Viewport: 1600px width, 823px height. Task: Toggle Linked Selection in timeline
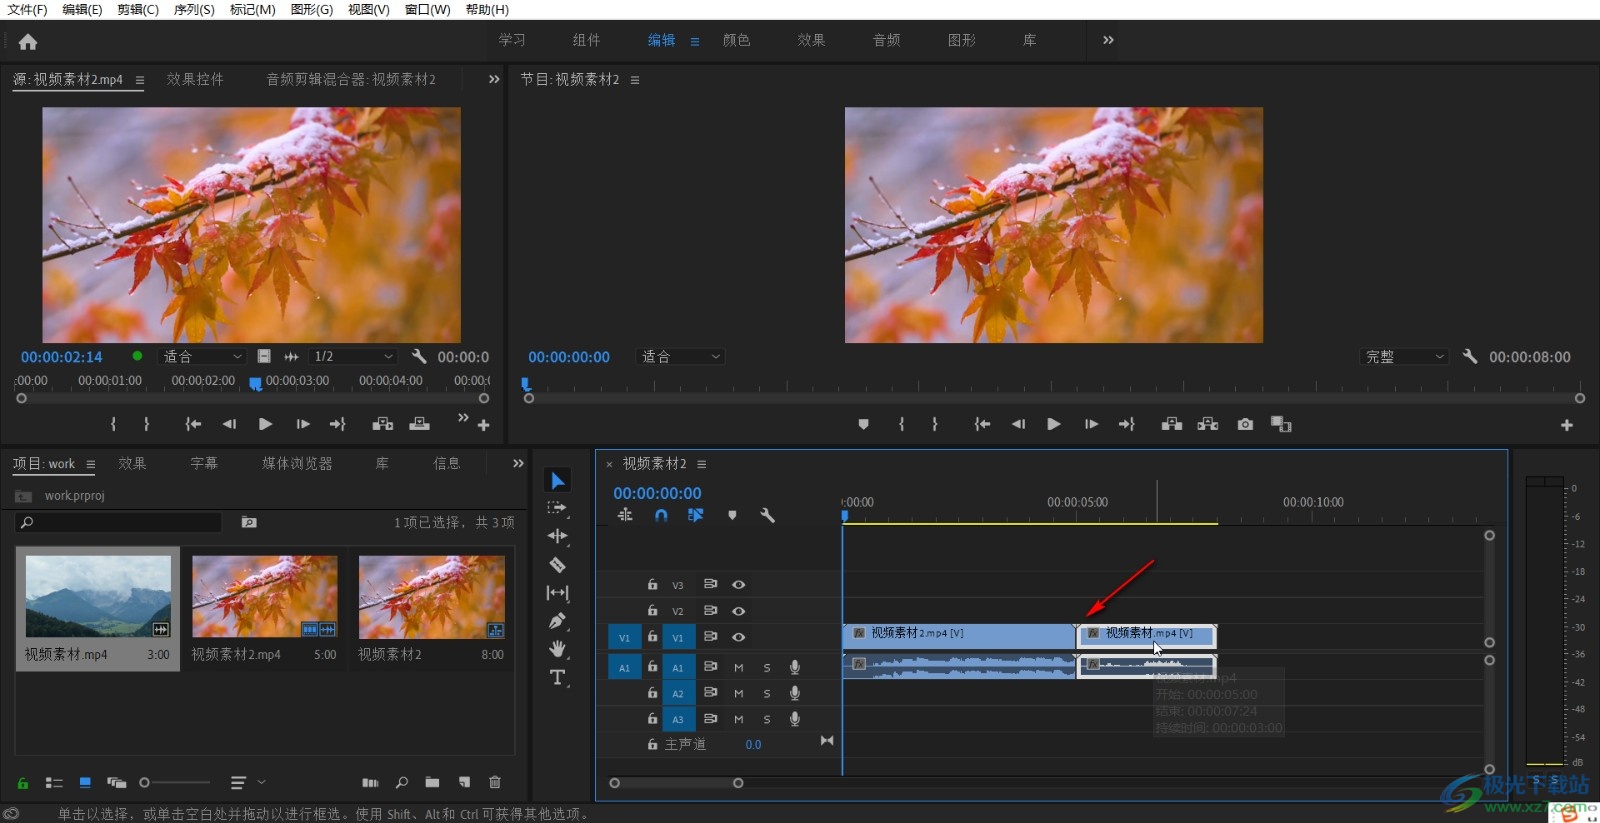click(x=695, y=515)
